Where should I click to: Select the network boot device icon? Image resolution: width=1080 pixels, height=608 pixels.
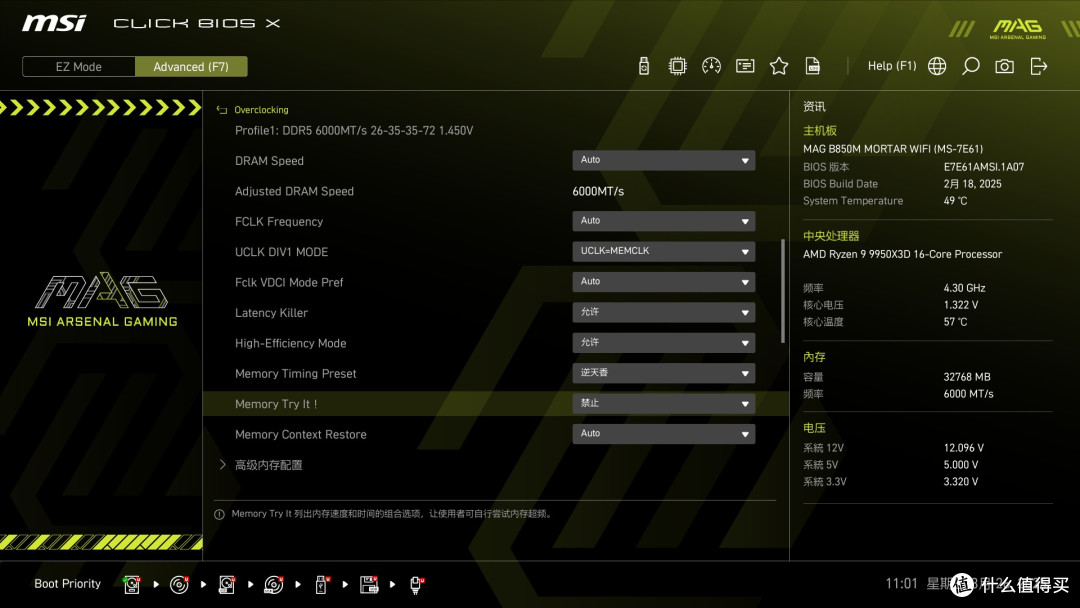coord(416,585)
